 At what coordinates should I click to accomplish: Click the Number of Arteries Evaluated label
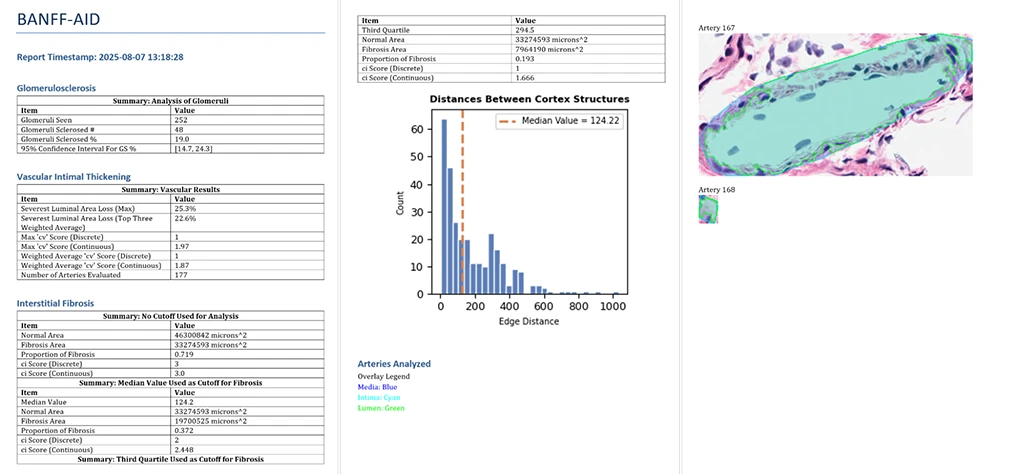click(x=71, y=275)
